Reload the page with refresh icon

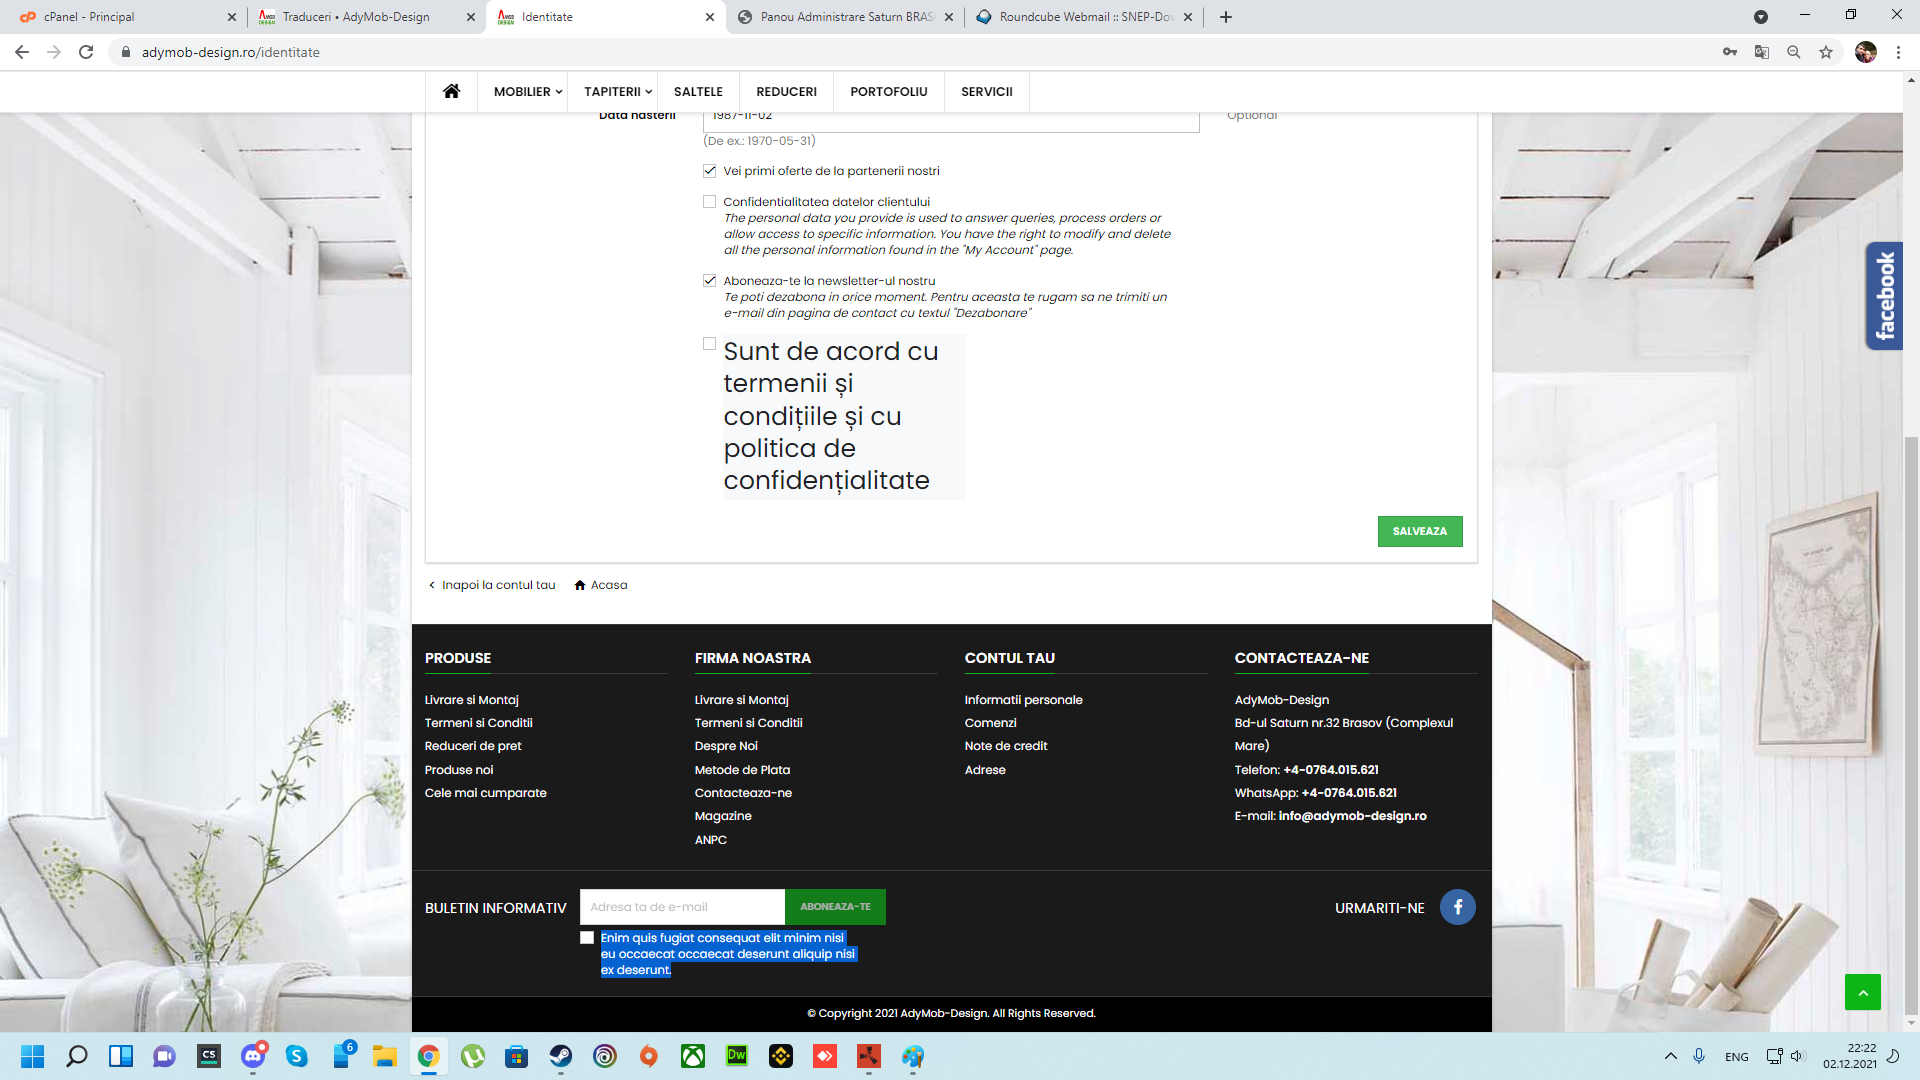click(x=86, y=52)
